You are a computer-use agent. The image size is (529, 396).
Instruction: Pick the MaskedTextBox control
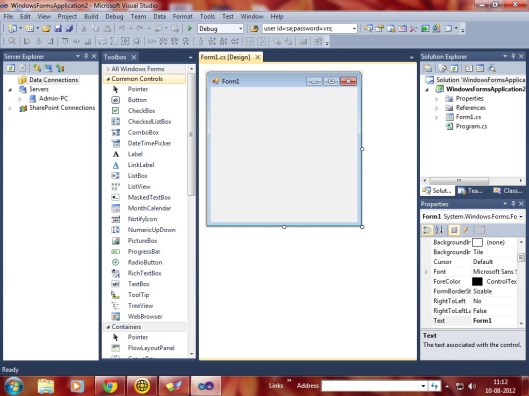pyautogui.click(x=149, y=197)
